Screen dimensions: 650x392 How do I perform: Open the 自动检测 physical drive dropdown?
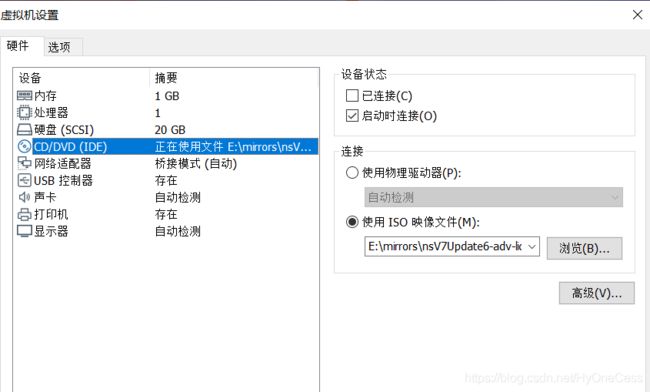[x=493, y=197]
